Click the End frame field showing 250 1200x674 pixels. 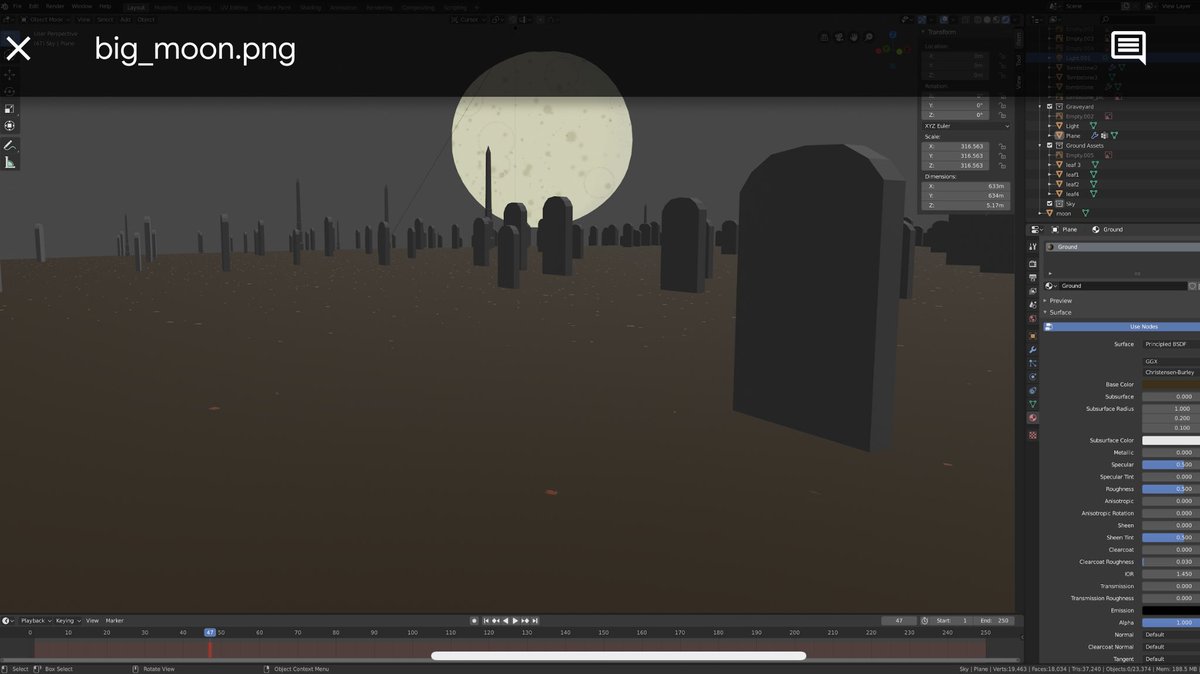(x=995, y=621)
